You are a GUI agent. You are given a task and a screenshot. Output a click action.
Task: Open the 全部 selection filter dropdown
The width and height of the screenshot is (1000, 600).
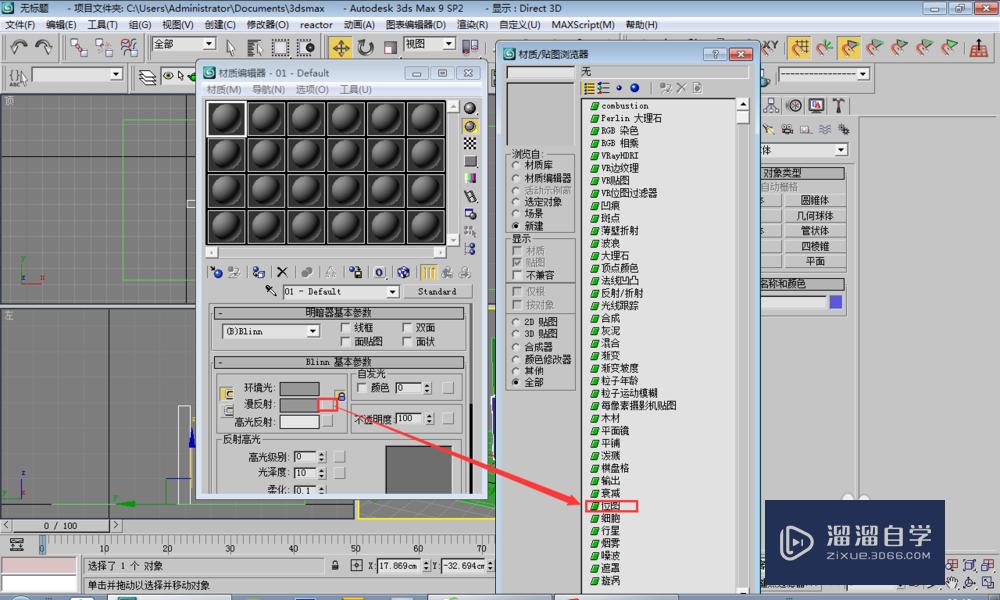pos(209,43)
